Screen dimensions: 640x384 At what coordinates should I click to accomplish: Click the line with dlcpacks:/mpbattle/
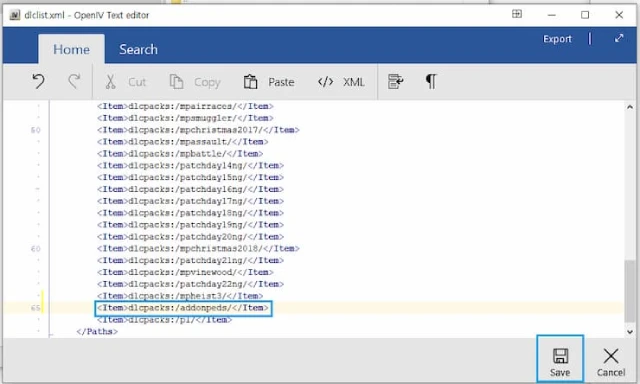click(180, 154)
